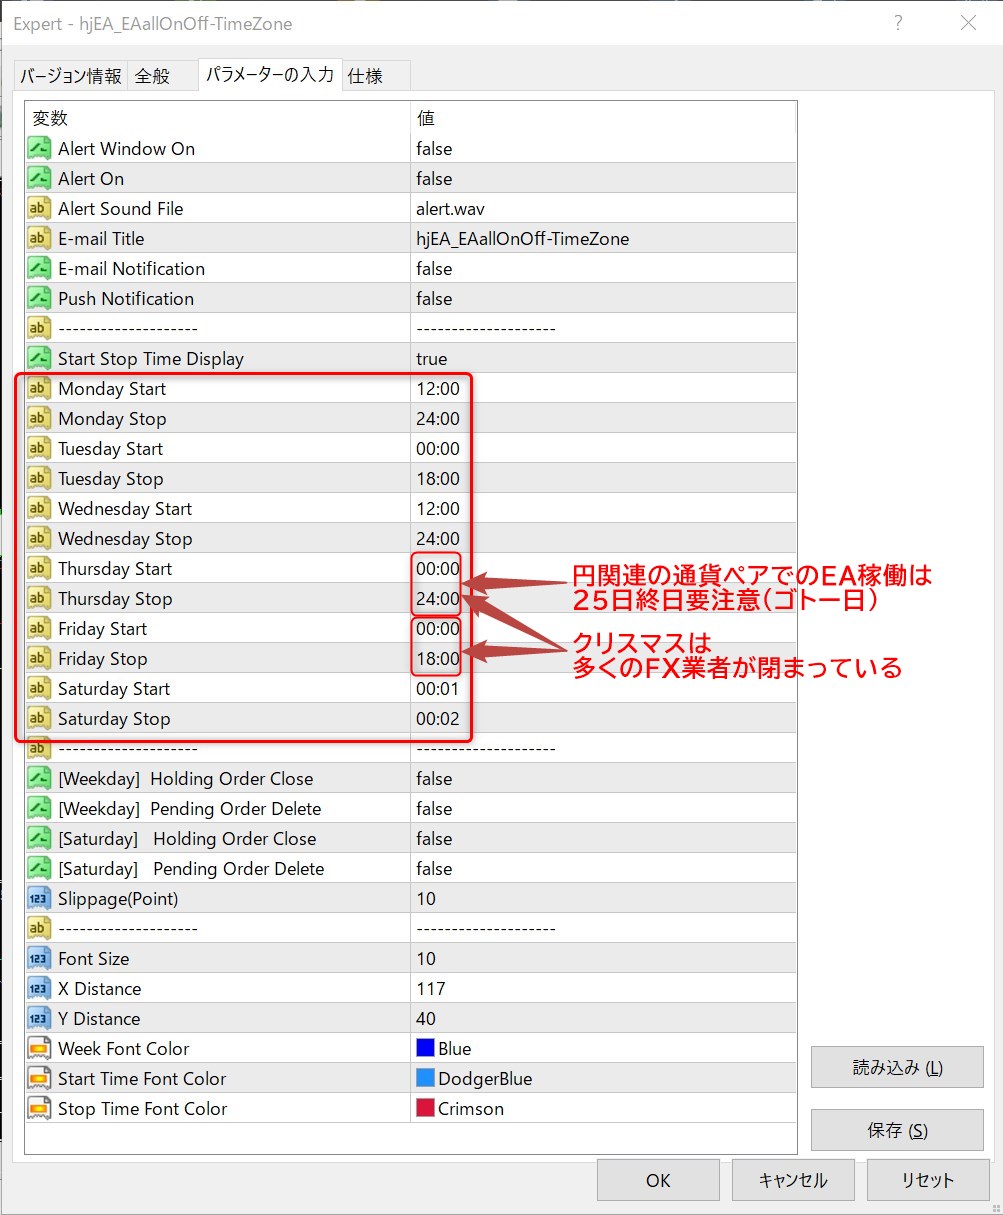Click the Font Size integer icon
Viewport: 1003px width, 1215px height.
pyautogui.click(x=39, y=959)
